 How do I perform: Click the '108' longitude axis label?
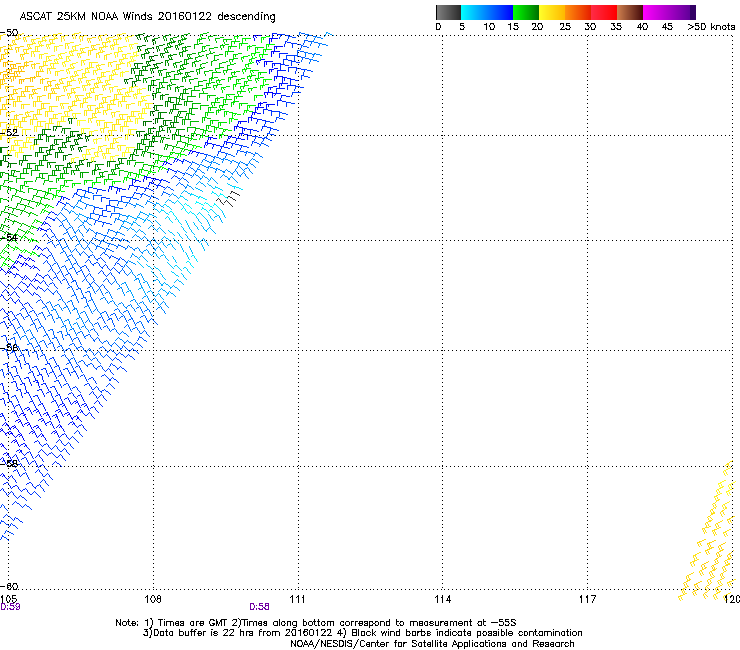coord(153,599)
